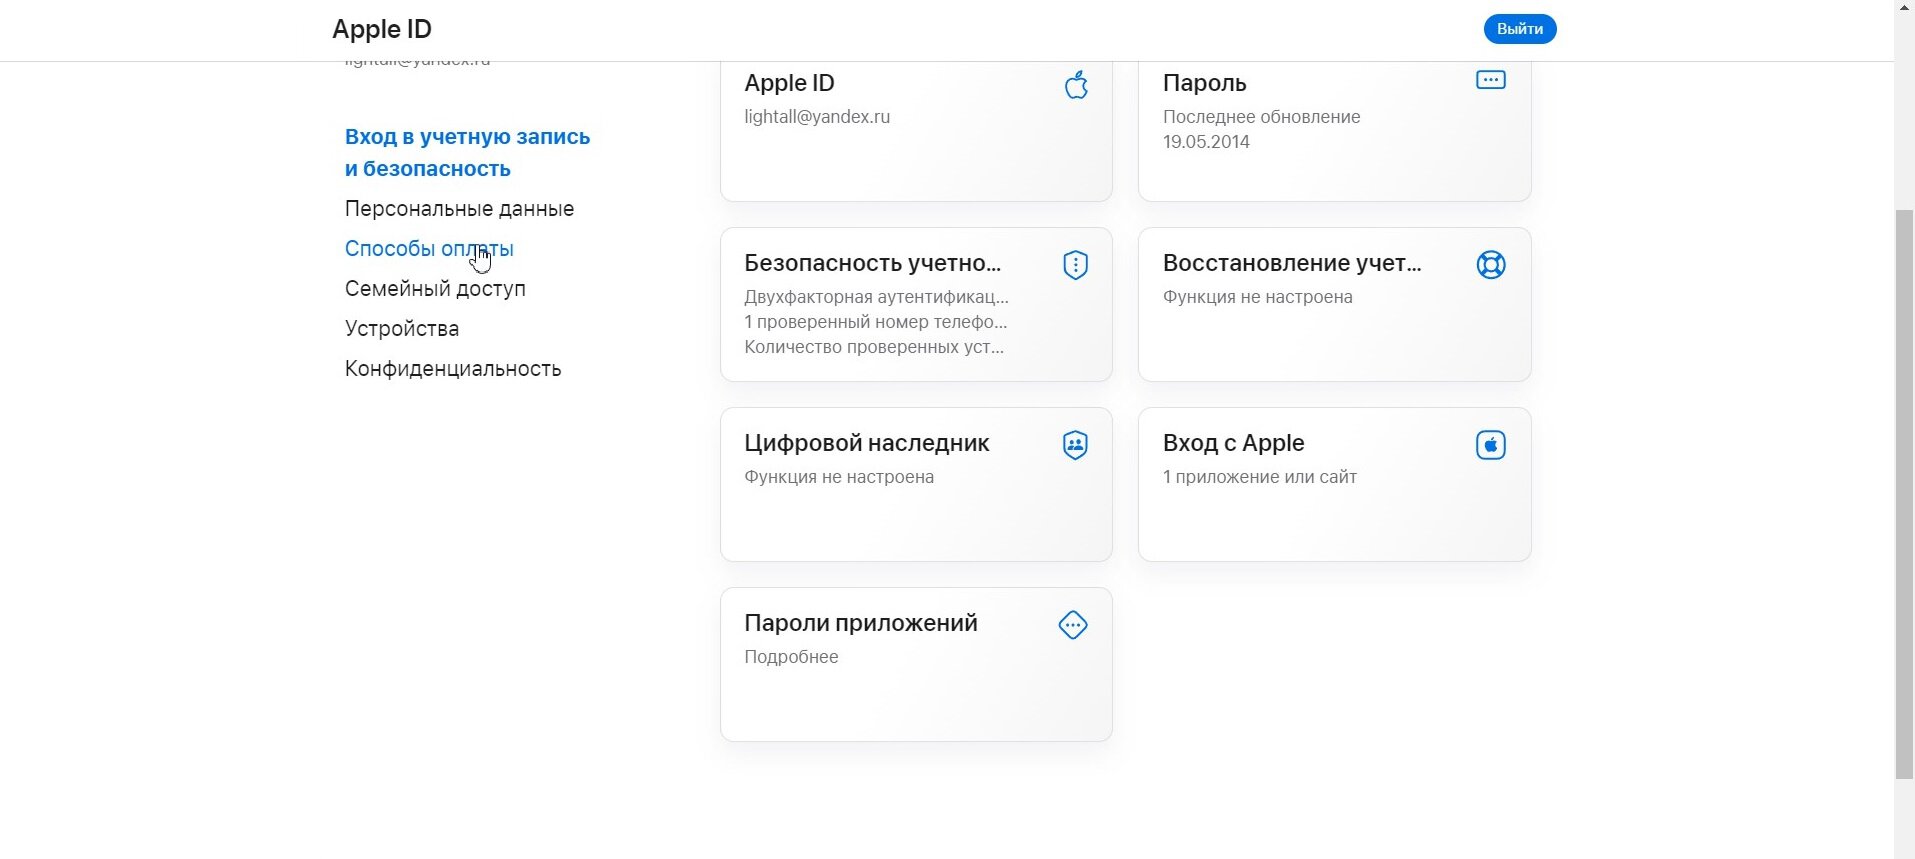Image resolution: width=1915 pixels, height=859 pixels.
Task: Open the Вход с Apple card title
Action: click(1233, 443)
